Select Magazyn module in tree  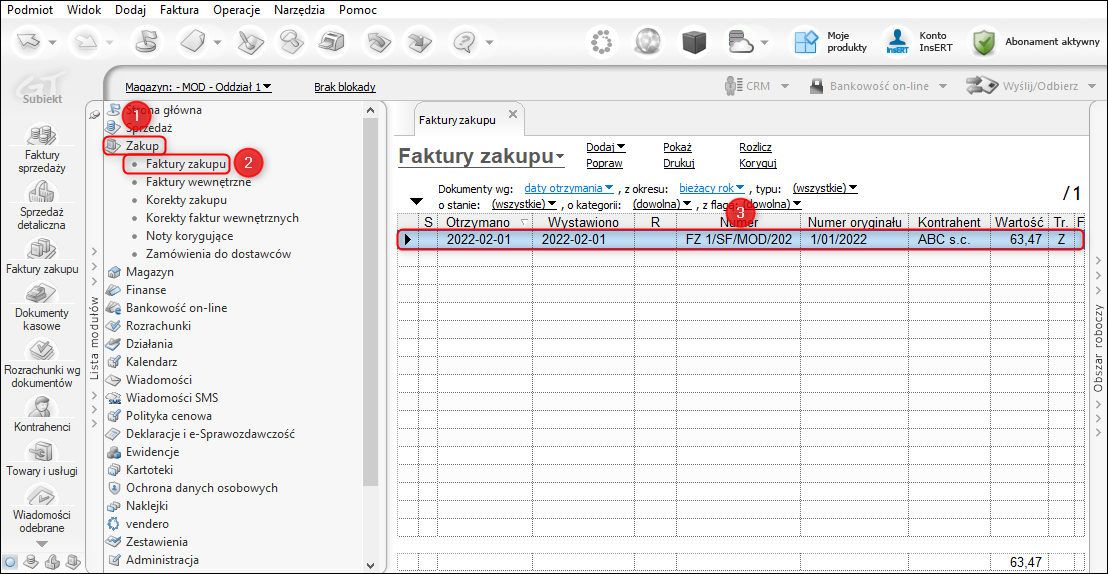(x=149, y=271)
